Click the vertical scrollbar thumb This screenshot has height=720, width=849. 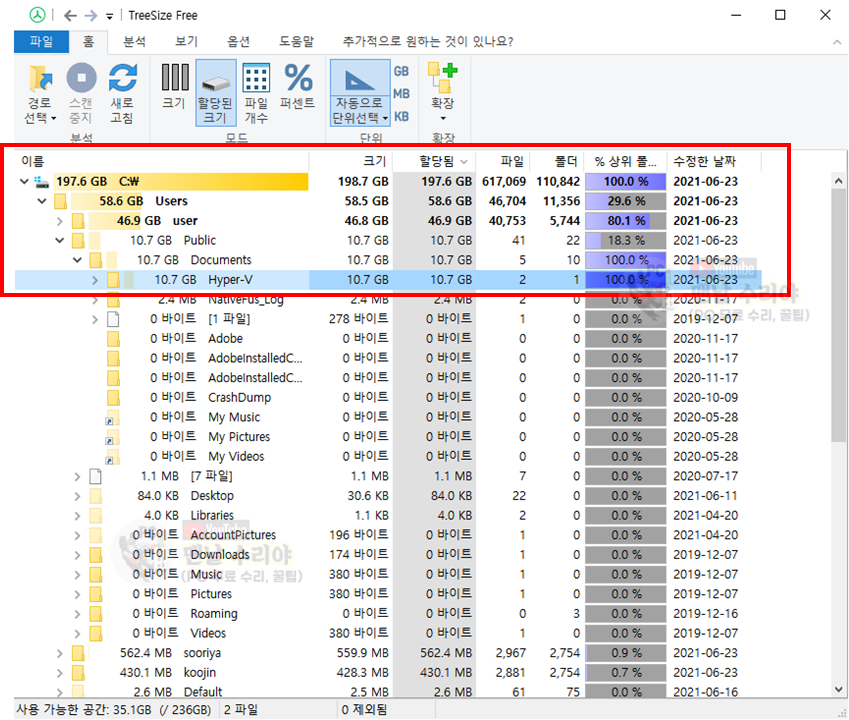(838, 314)
